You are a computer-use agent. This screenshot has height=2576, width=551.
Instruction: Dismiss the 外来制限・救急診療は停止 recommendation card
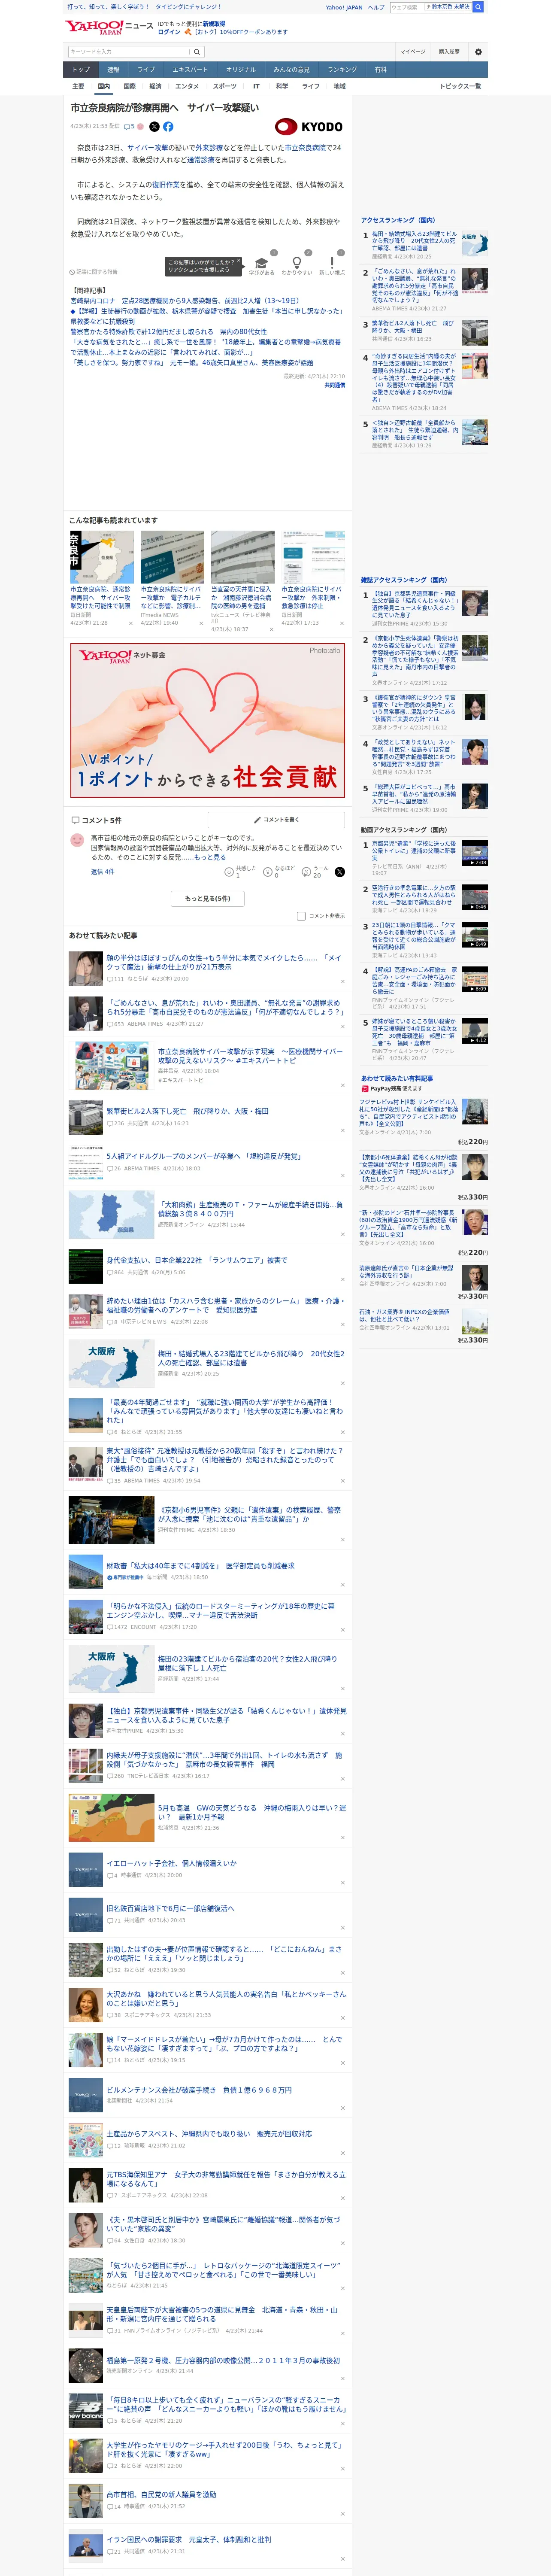pos(341,624)
